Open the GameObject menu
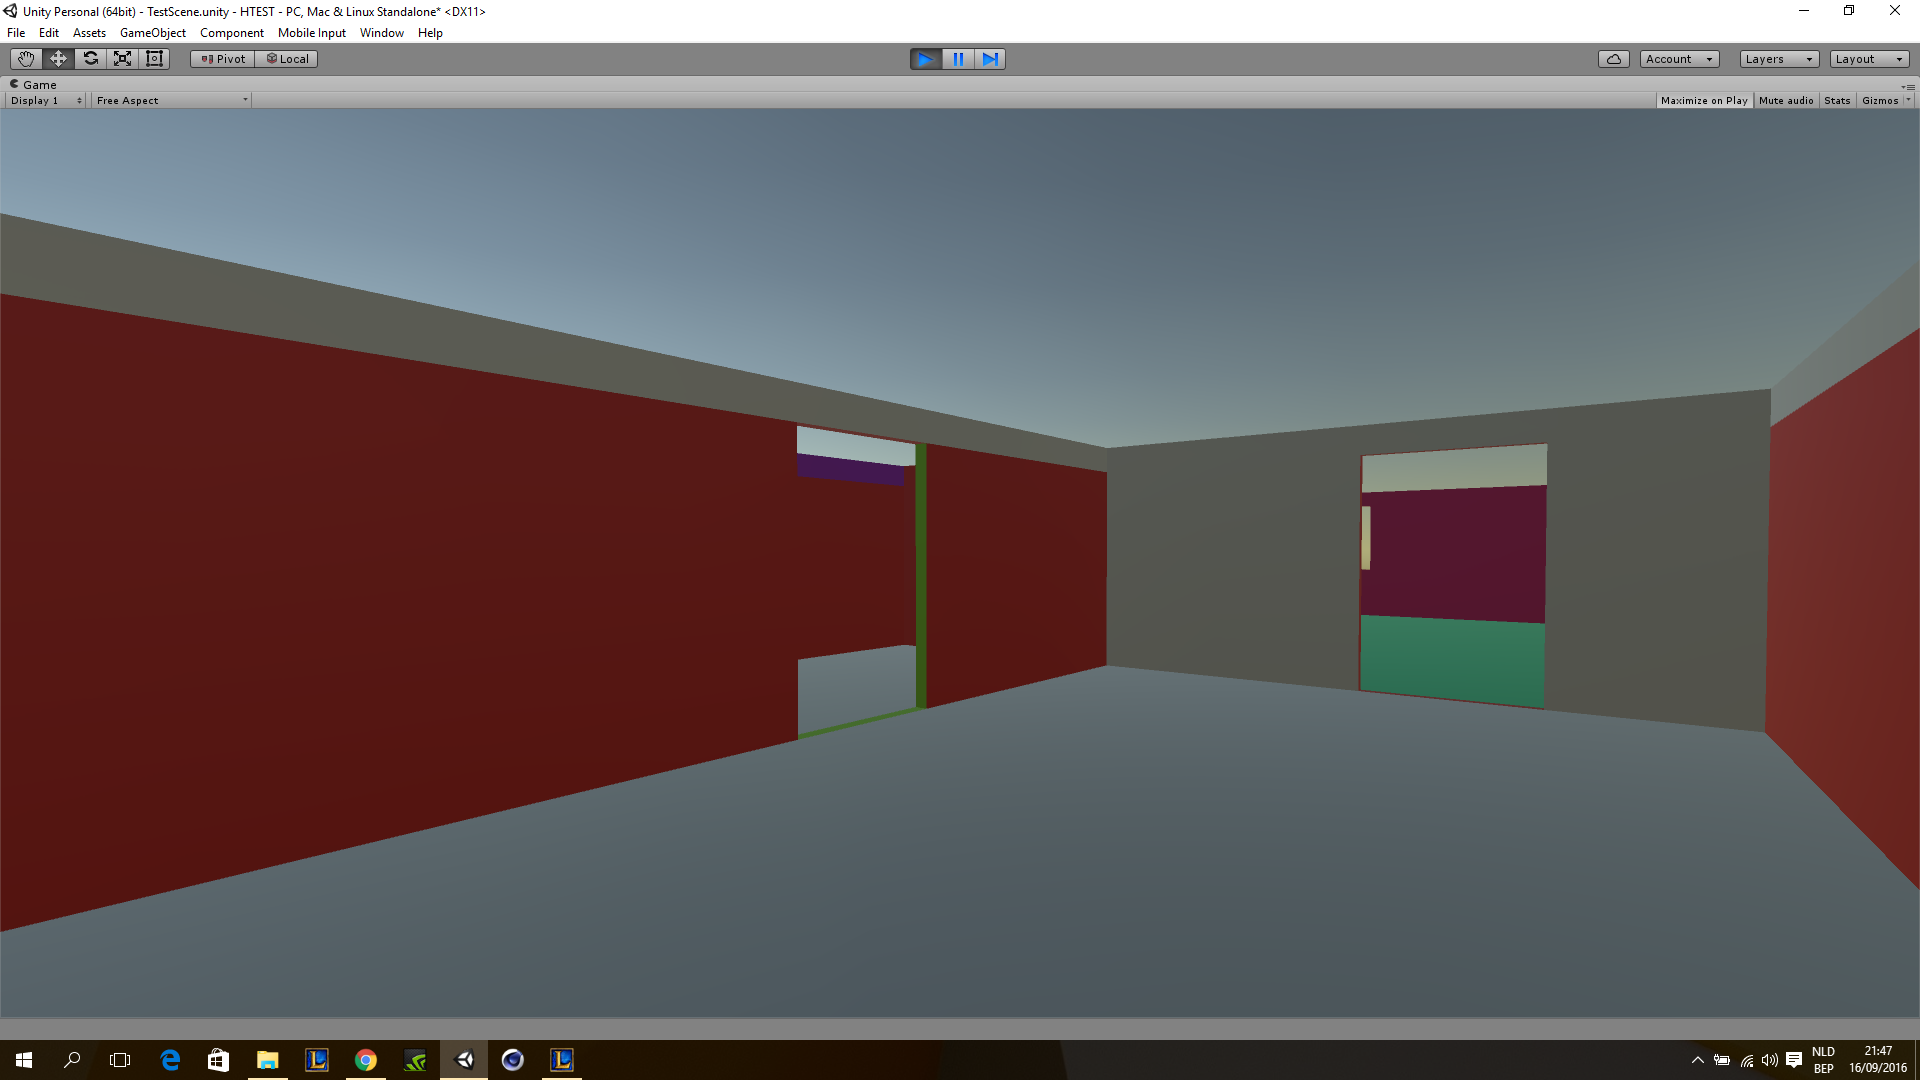This screenshot has height=1080, width=1920. pos(152,33)
